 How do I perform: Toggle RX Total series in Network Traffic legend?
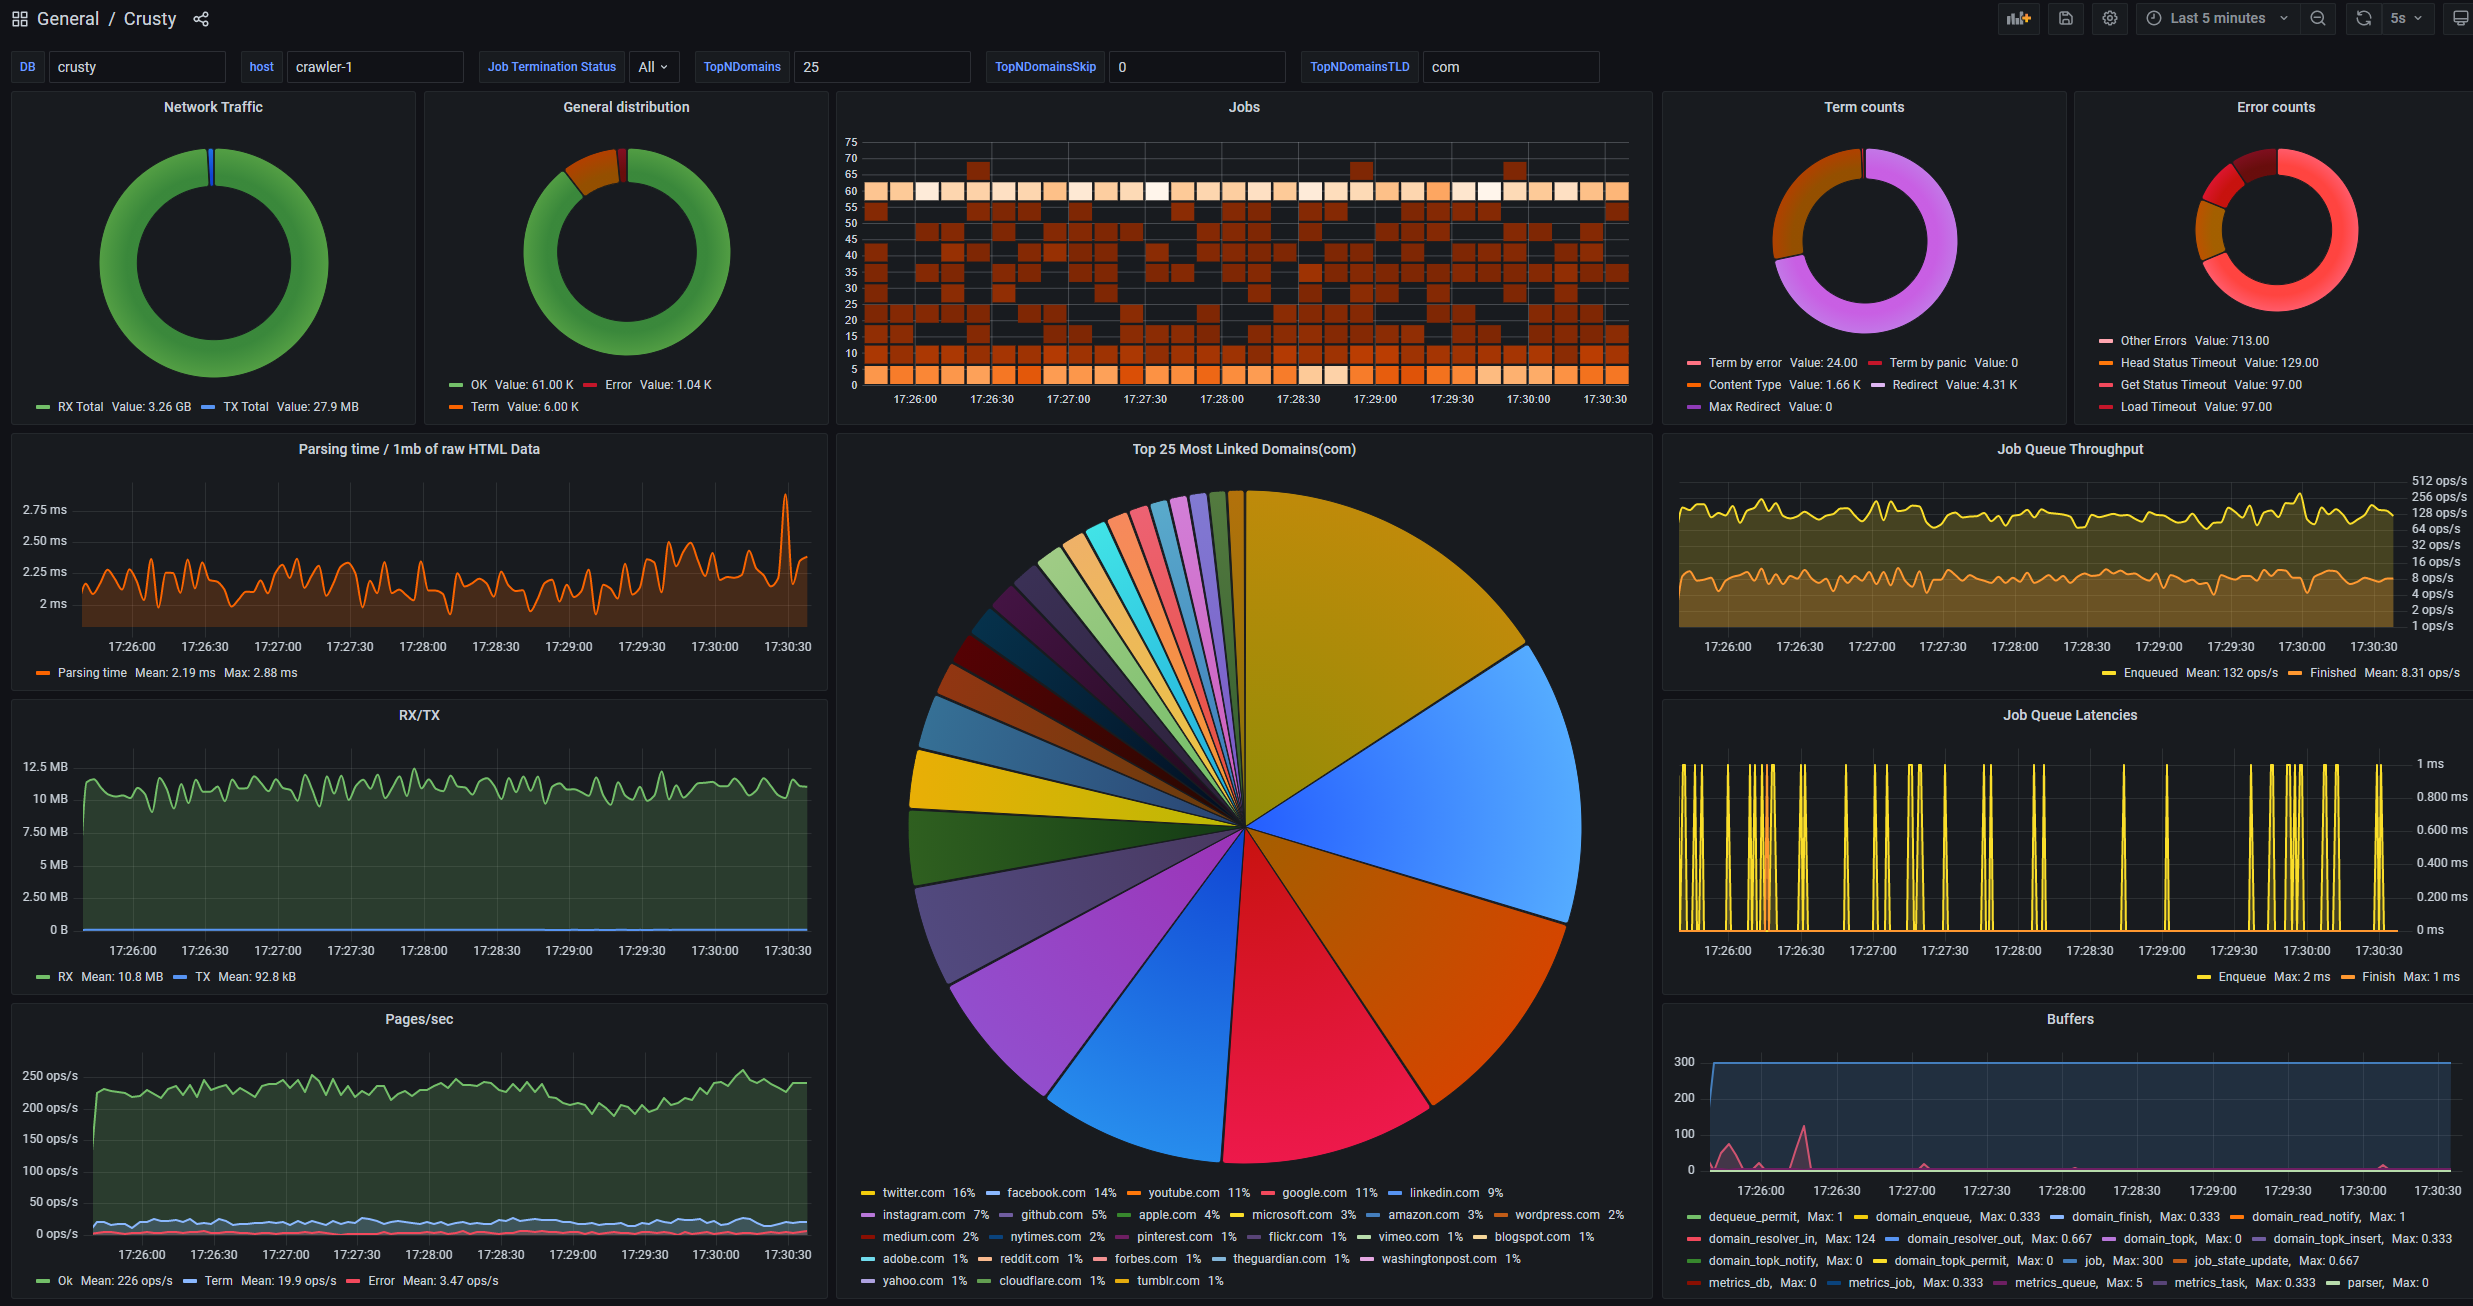[80, 407]
